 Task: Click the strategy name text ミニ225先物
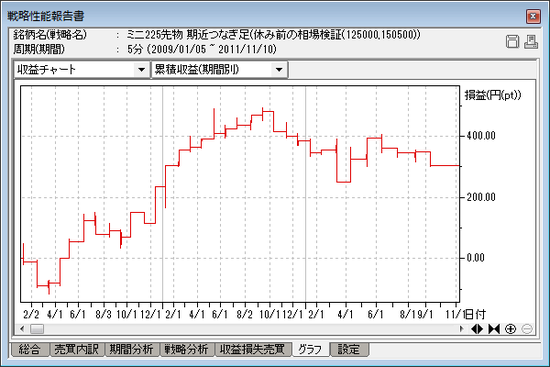click(x=154, y=34)
